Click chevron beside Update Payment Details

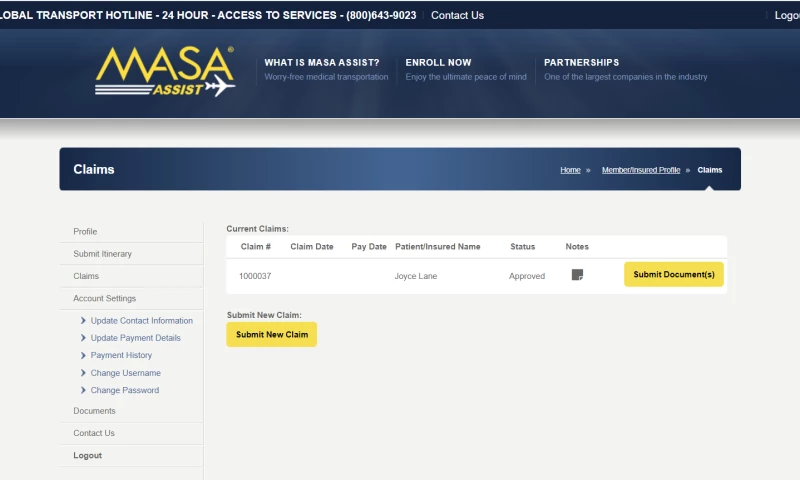[83, 338]
